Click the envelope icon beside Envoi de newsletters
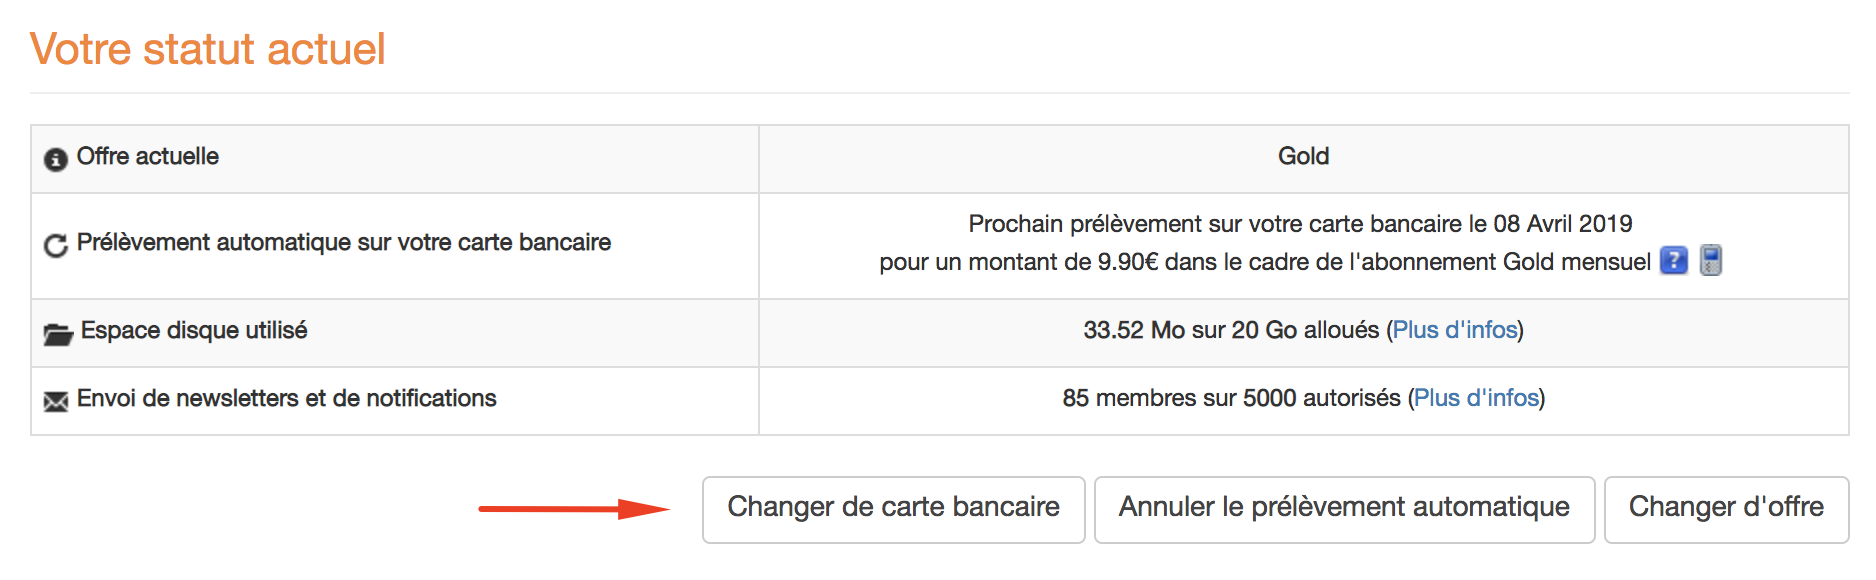Screen dimensions: 1876x580 56,402
